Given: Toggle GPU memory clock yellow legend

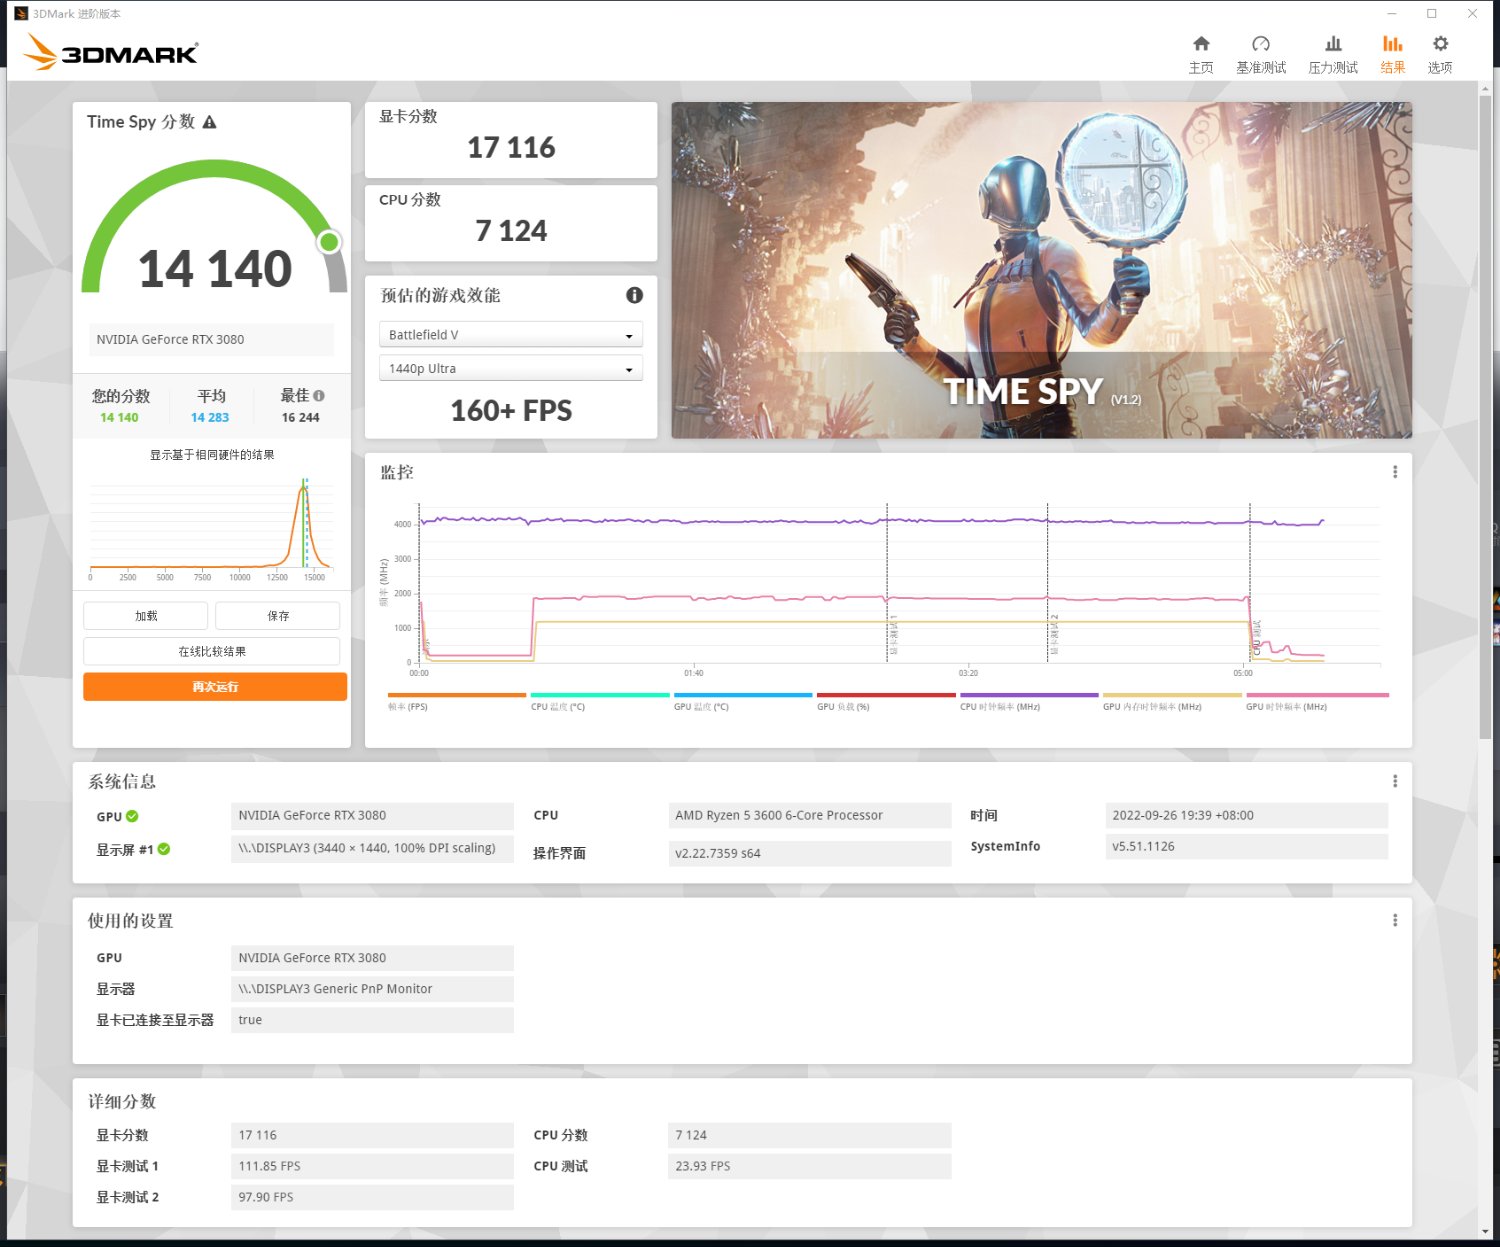Looking at the screenshot, I should (x=1172, y=695).
